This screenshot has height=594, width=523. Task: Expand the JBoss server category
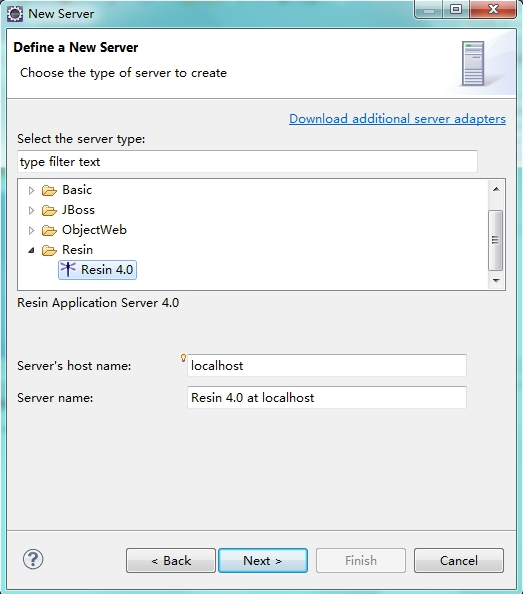[x=31, y=210]
